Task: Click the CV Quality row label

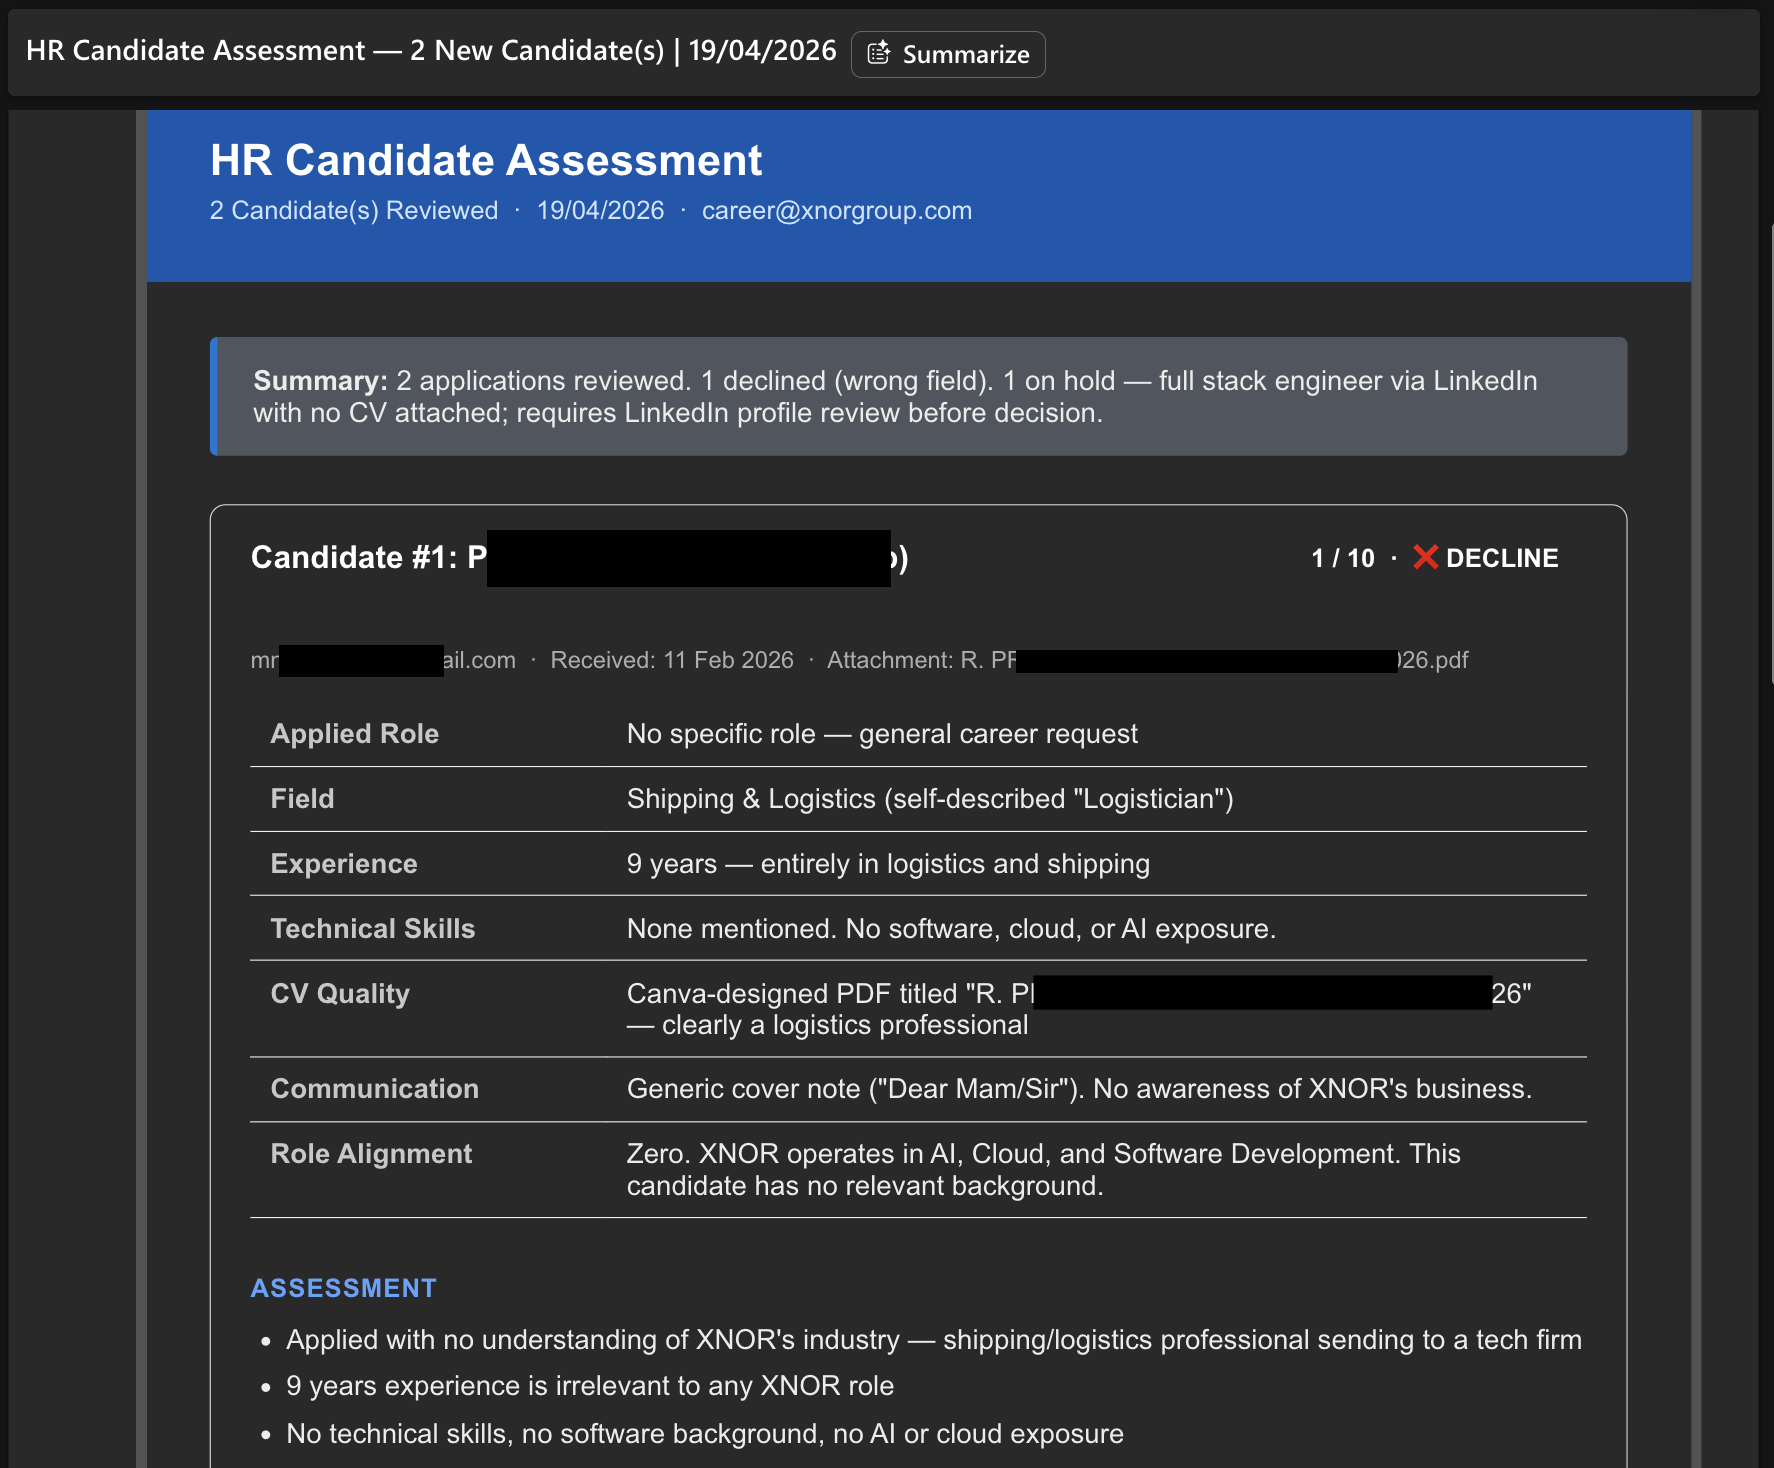Action: click(x=340, y=994)
